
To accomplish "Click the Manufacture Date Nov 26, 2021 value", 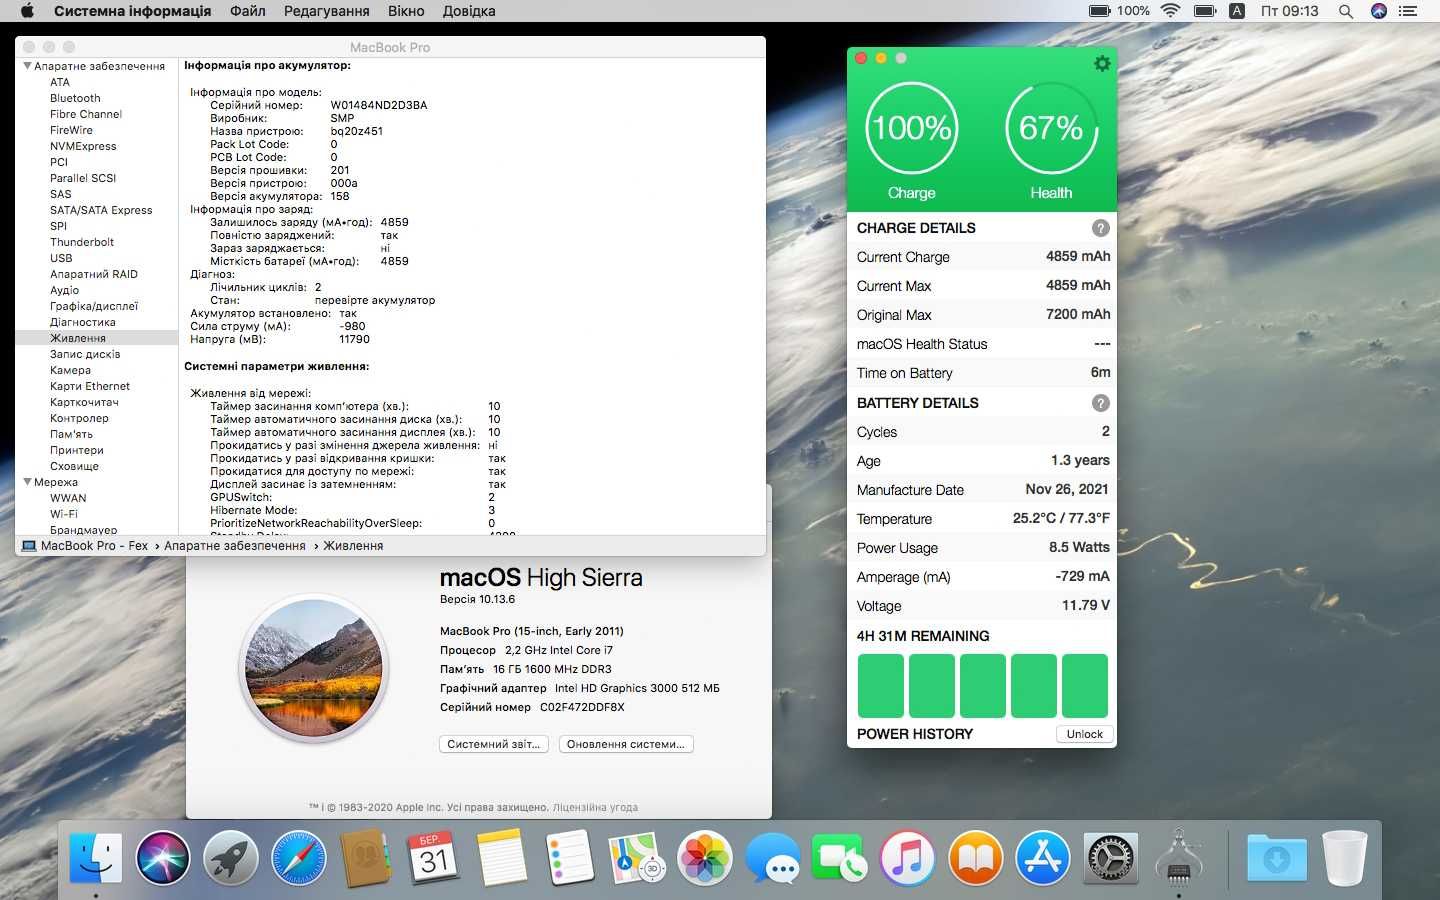I will click(x=1067, y=489).
